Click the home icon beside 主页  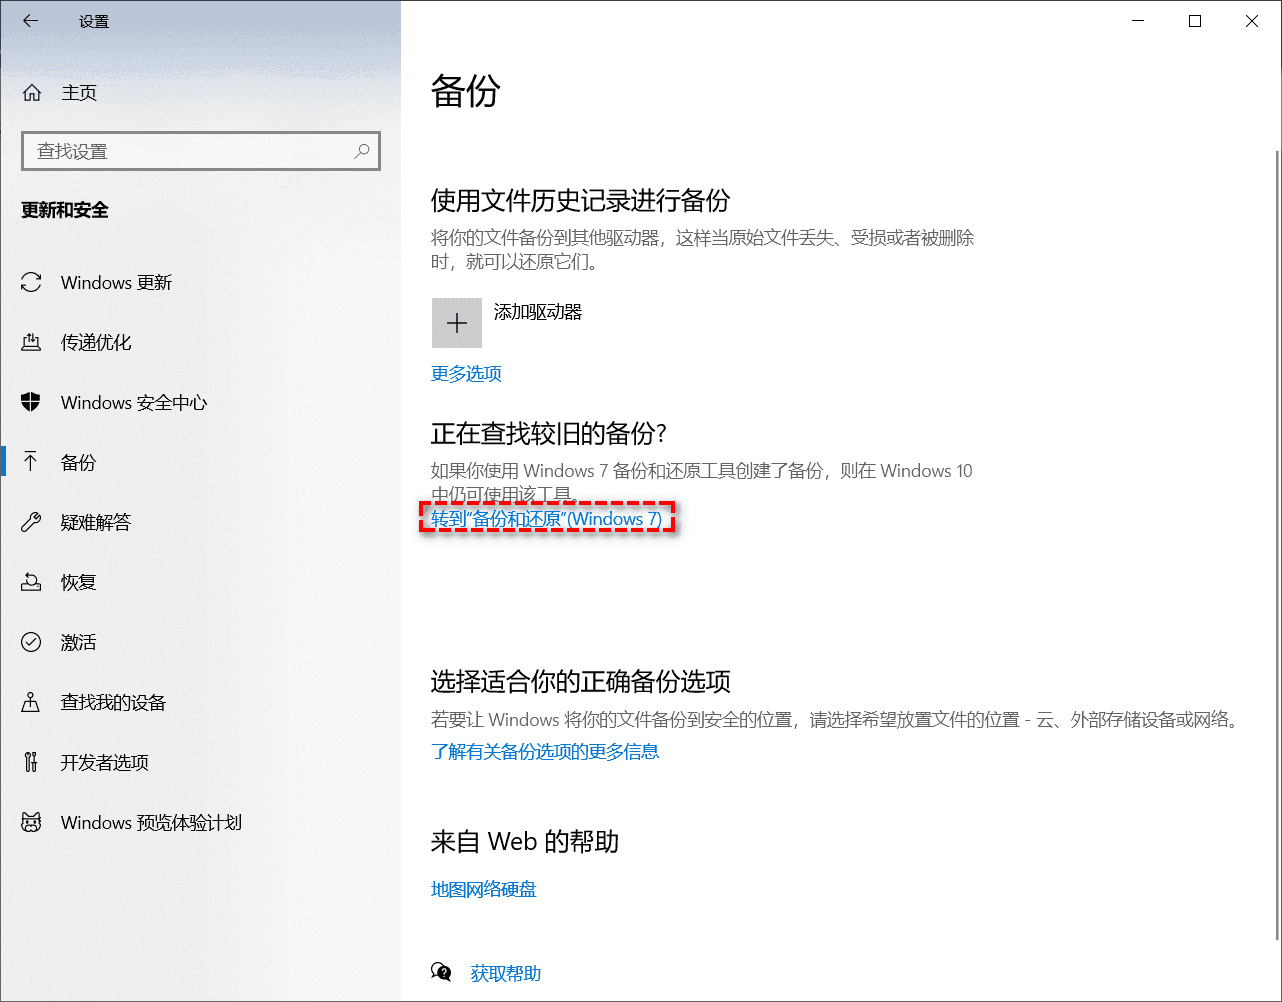pyautogui.click(x=32, y=93)
